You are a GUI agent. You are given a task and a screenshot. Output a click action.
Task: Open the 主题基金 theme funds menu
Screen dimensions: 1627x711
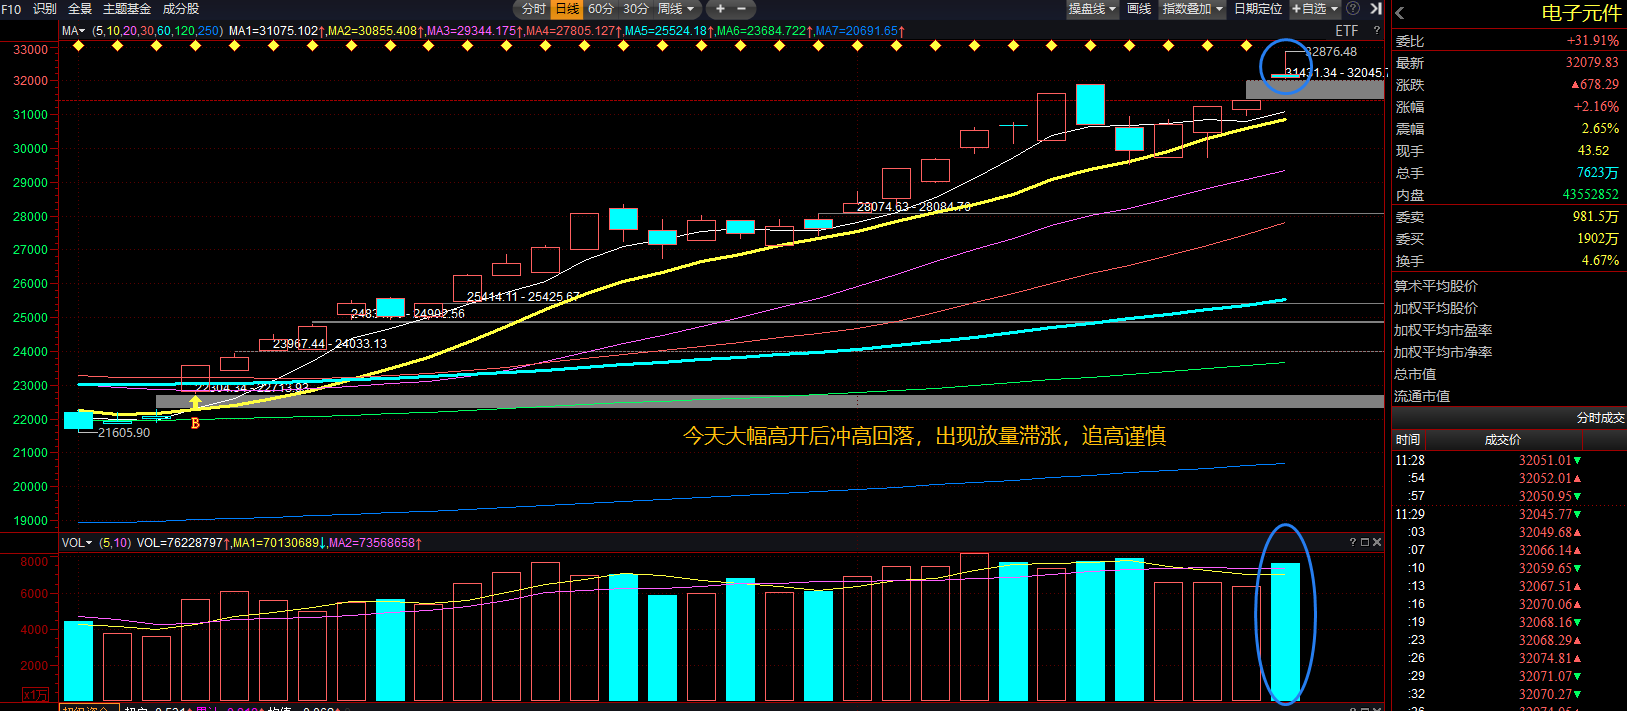(127, 9)
